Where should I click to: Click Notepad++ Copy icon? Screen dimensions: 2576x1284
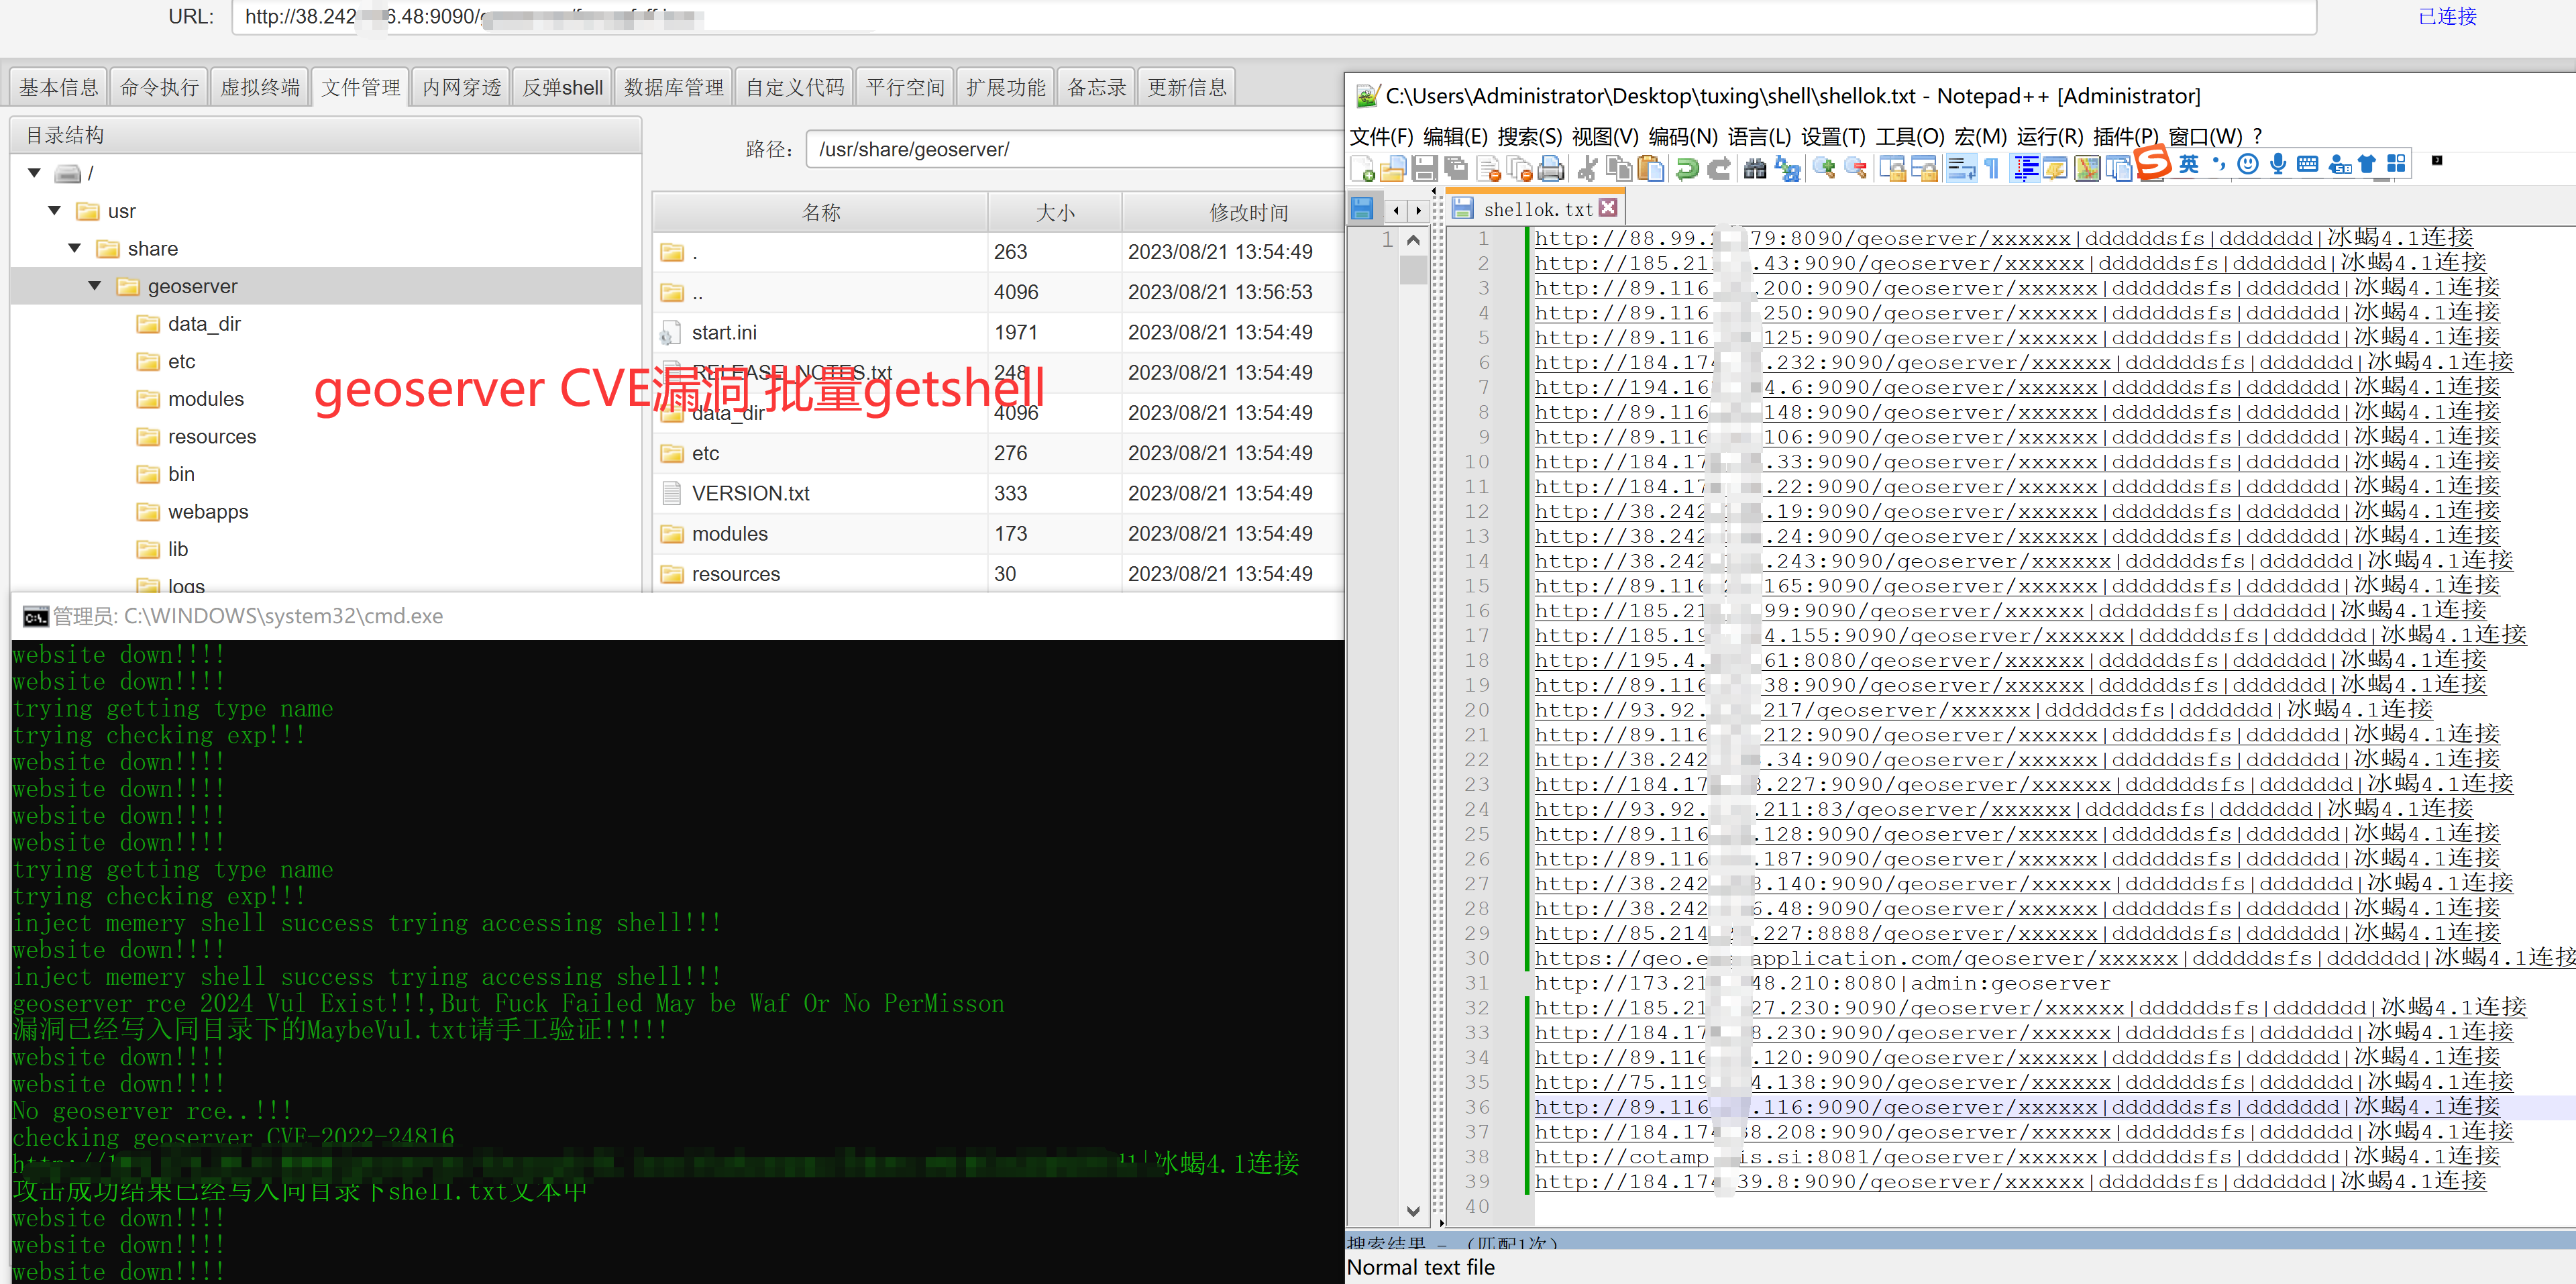pos(1619,168)
